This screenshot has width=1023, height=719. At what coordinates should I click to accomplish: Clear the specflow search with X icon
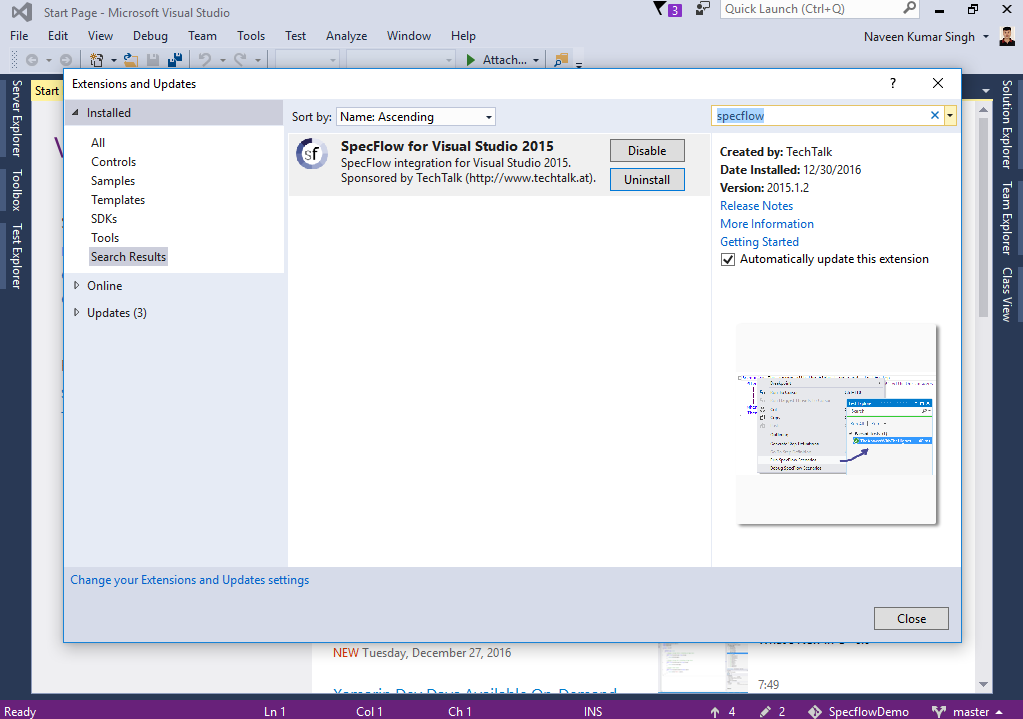coord(934,115)
